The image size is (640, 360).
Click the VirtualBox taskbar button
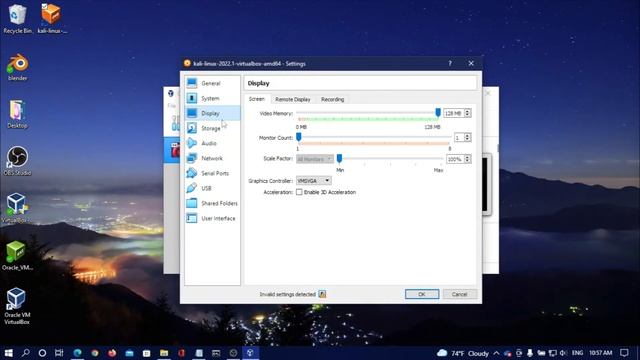[250, 353]
